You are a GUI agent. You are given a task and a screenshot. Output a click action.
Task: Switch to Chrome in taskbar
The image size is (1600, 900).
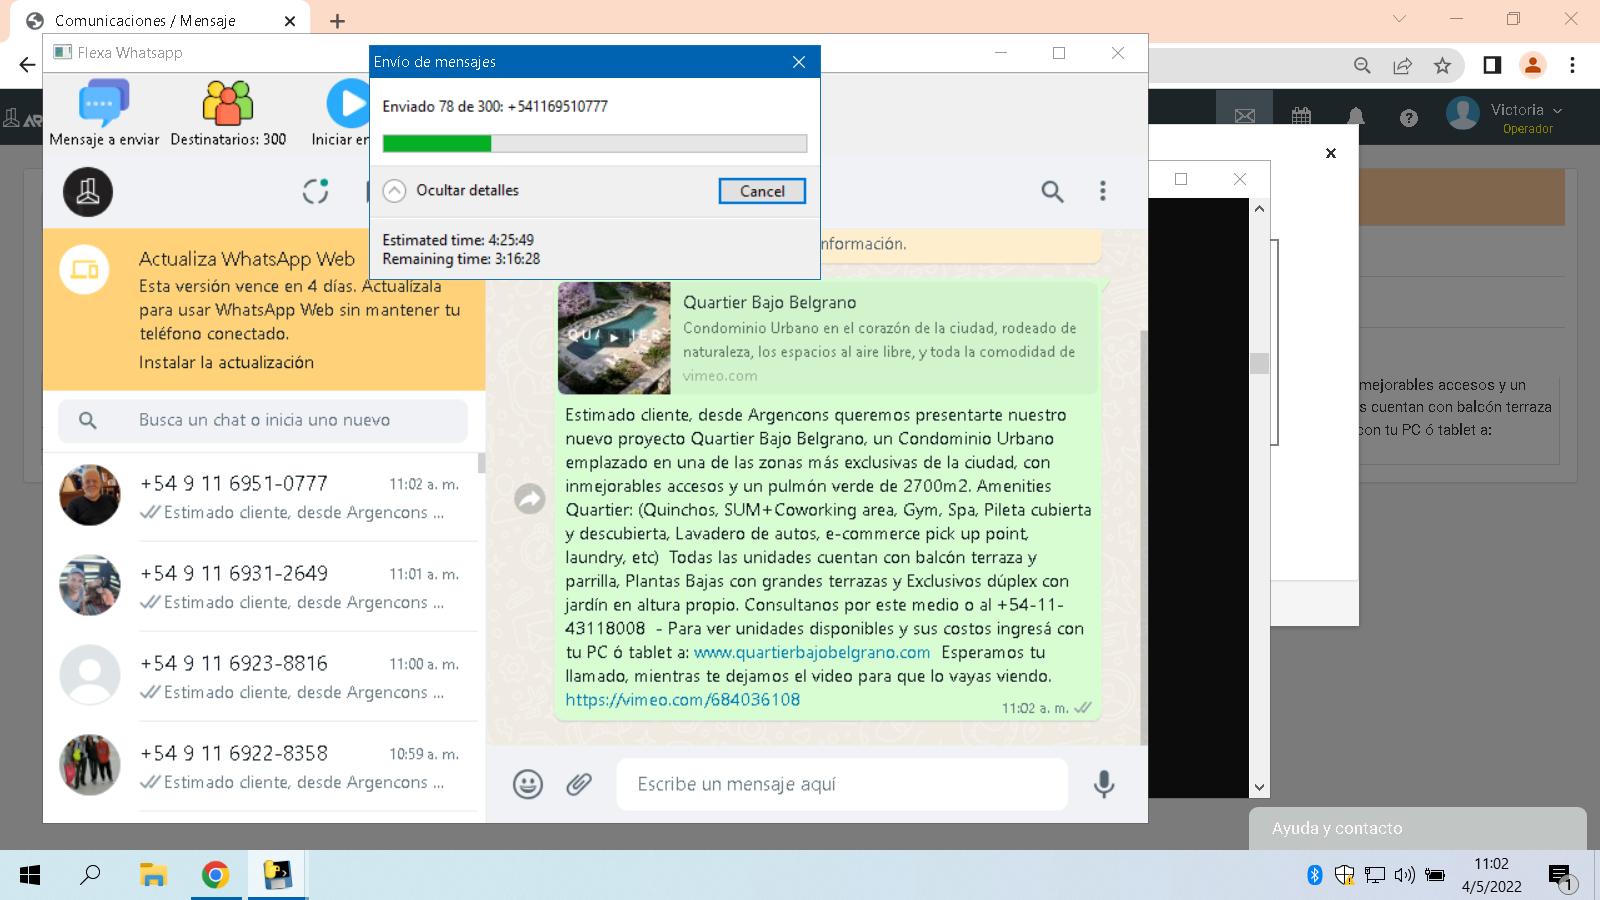click(x=215, y=875)
